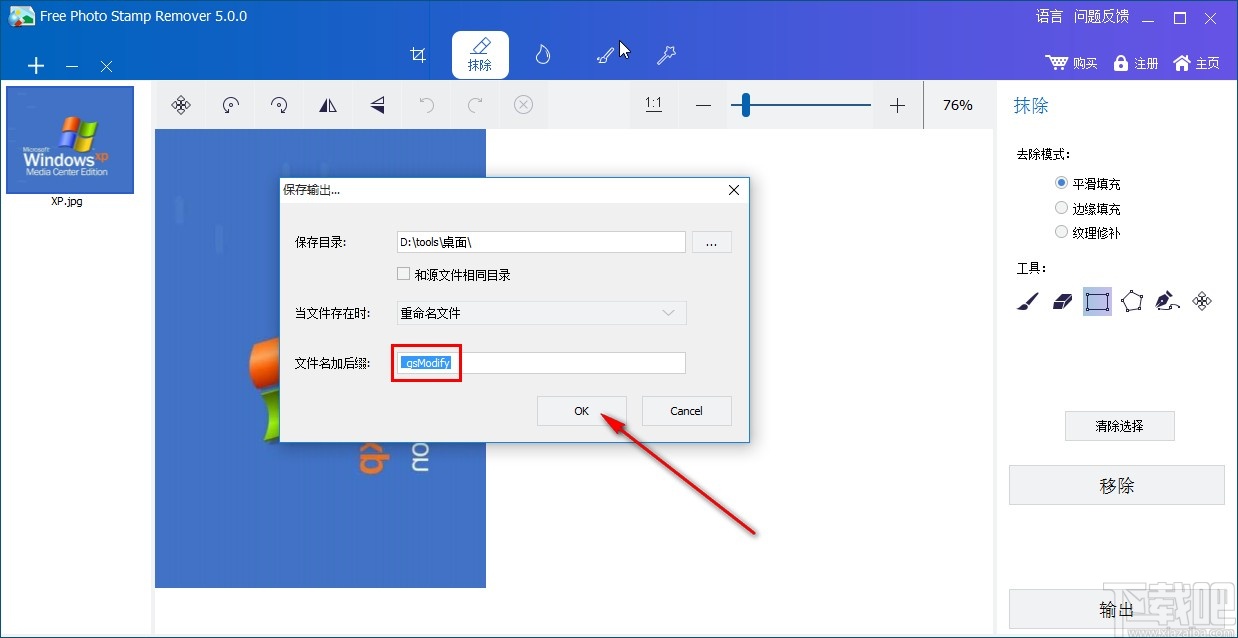Select the XP.jpg thumbnail

tap(70, 139)
